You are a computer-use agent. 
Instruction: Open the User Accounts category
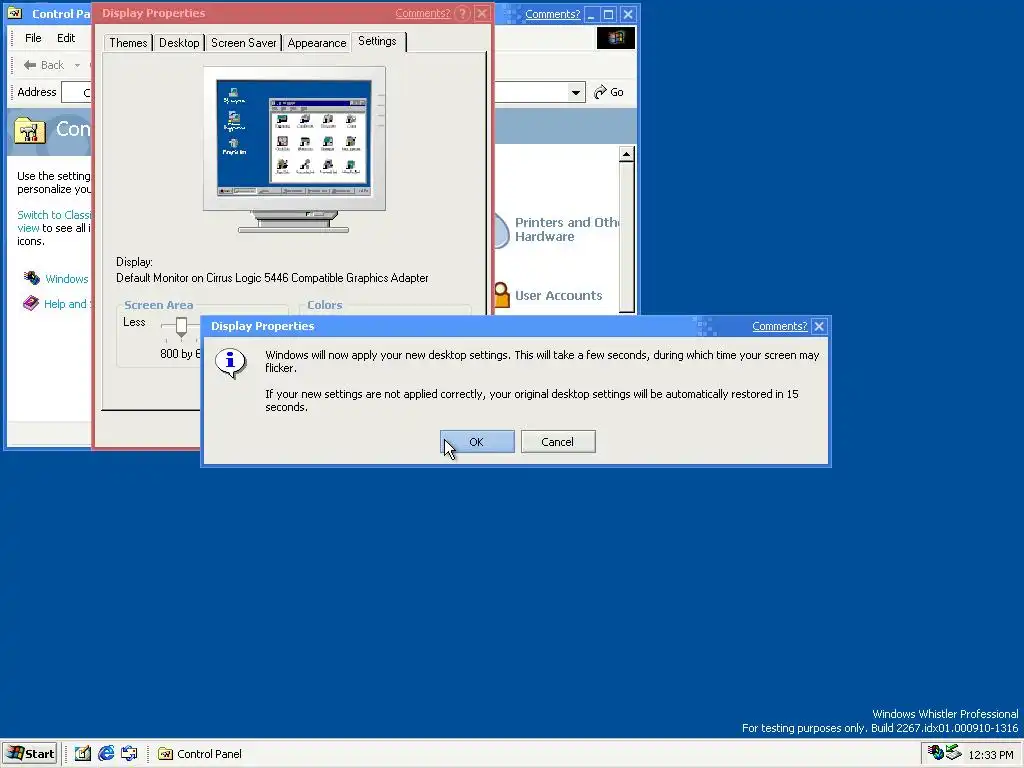tap(558, 296)
